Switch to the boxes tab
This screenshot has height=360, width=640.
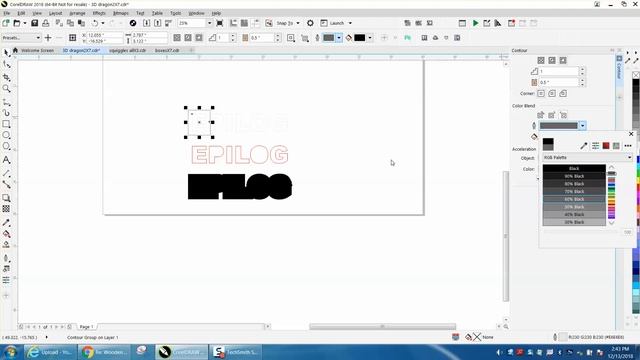(167, 51)
